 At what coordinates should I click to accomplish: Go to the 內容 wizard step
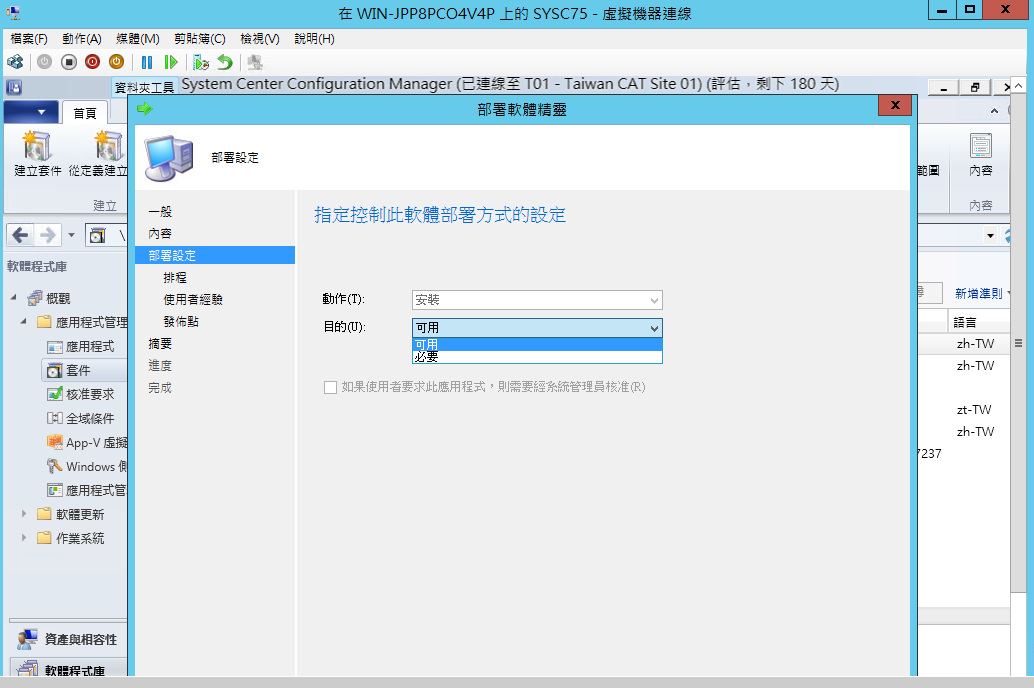coord(160,234)
